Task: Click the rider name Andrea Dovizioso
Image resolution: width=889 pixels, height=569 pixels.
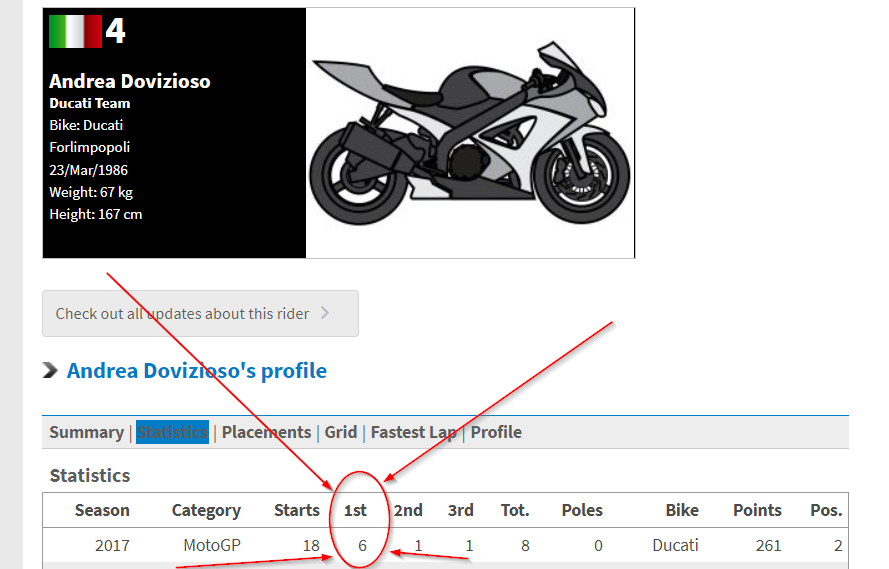Action: pyautogui.click(x=130, y=81)
